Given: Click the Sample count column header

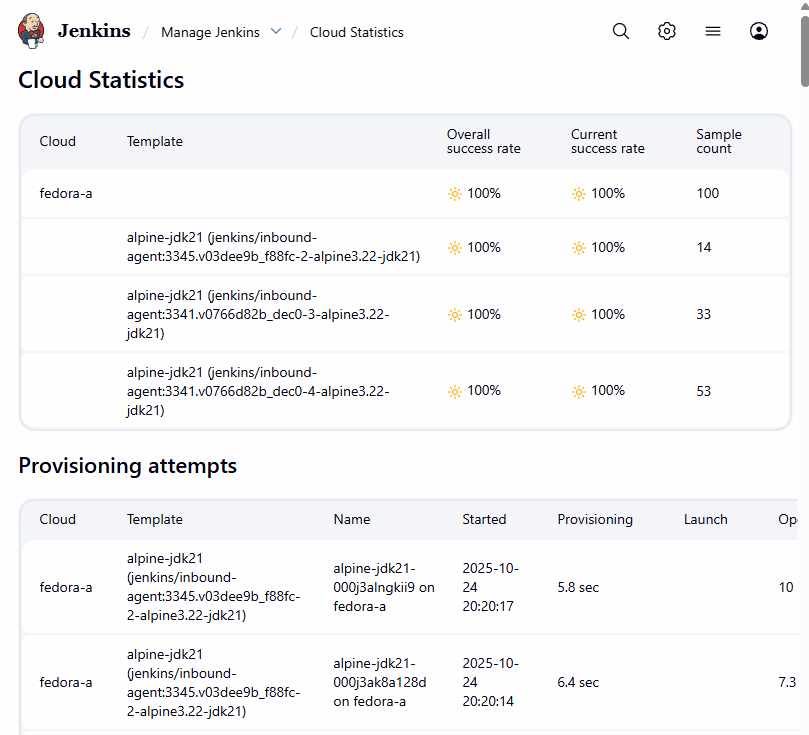Looking at the screenshot, I should pyautogui.click(x=718, y=141).
